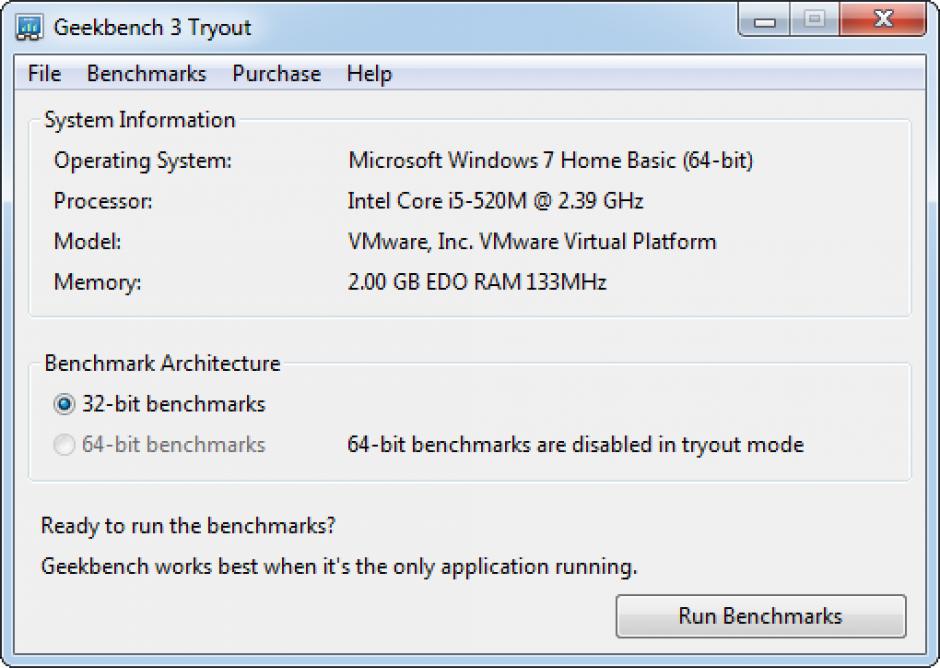Click 'Geekbench works best when it's the only application running' text

coord(339,566)
